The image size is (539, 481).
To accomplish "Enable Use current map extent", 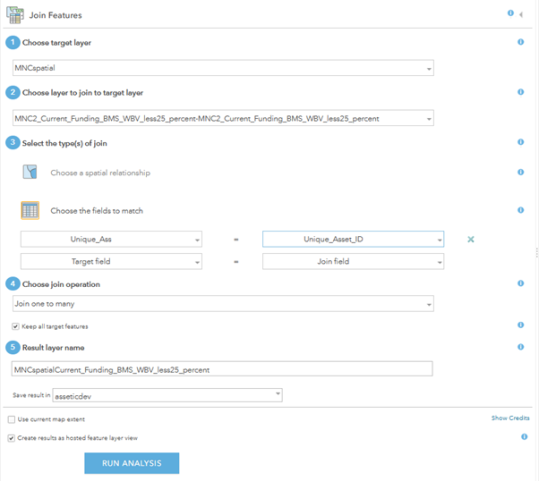I will 11,419.
